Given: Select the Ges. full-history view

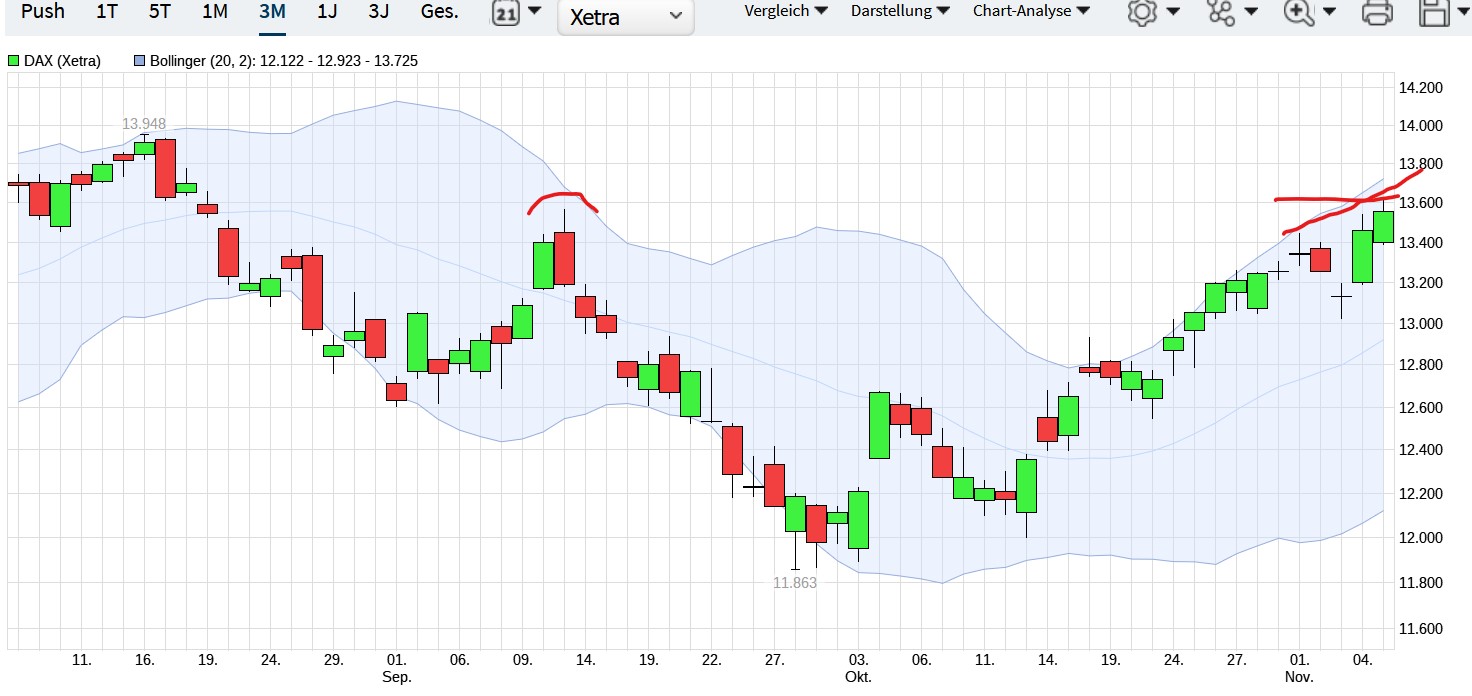Looking at the screenshot, I should coord(438,11).
